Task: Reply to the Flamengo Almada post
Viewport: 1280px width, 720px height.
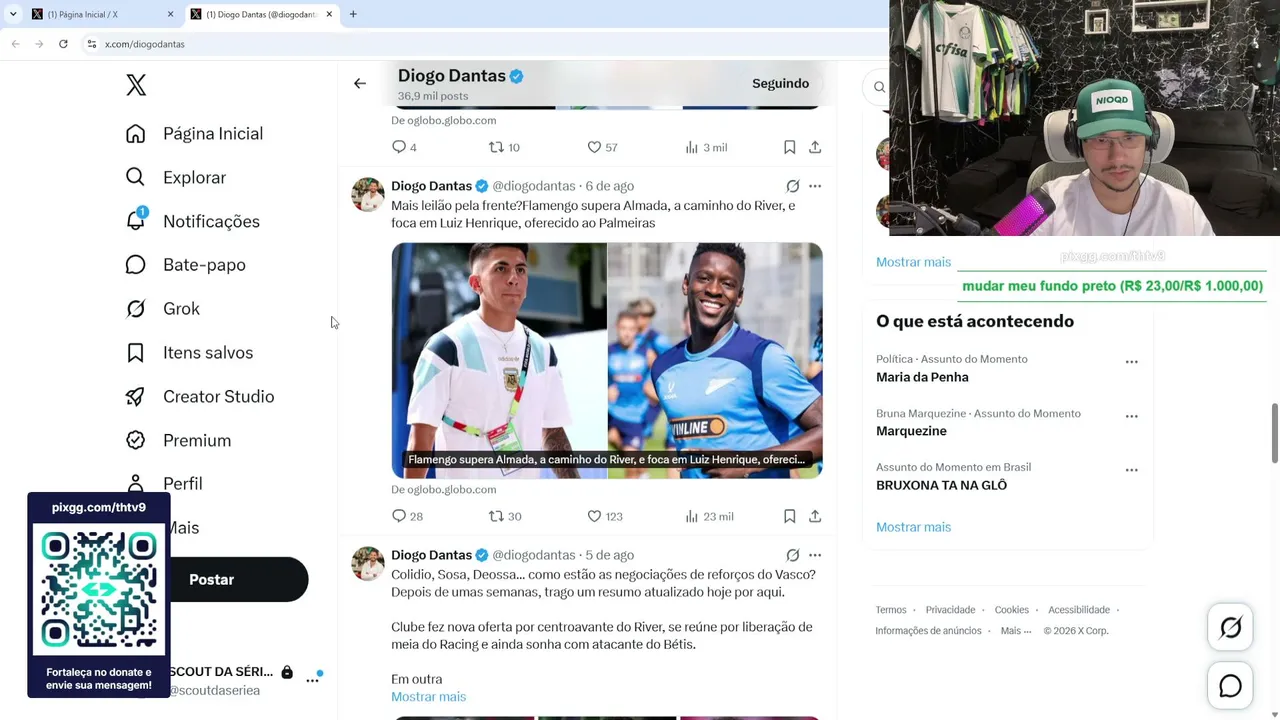Action: [399, 516]
